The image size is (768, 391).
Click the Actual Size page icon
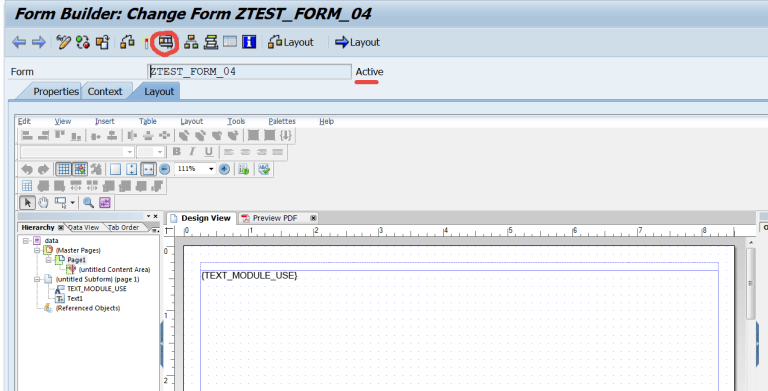(115, 169)
